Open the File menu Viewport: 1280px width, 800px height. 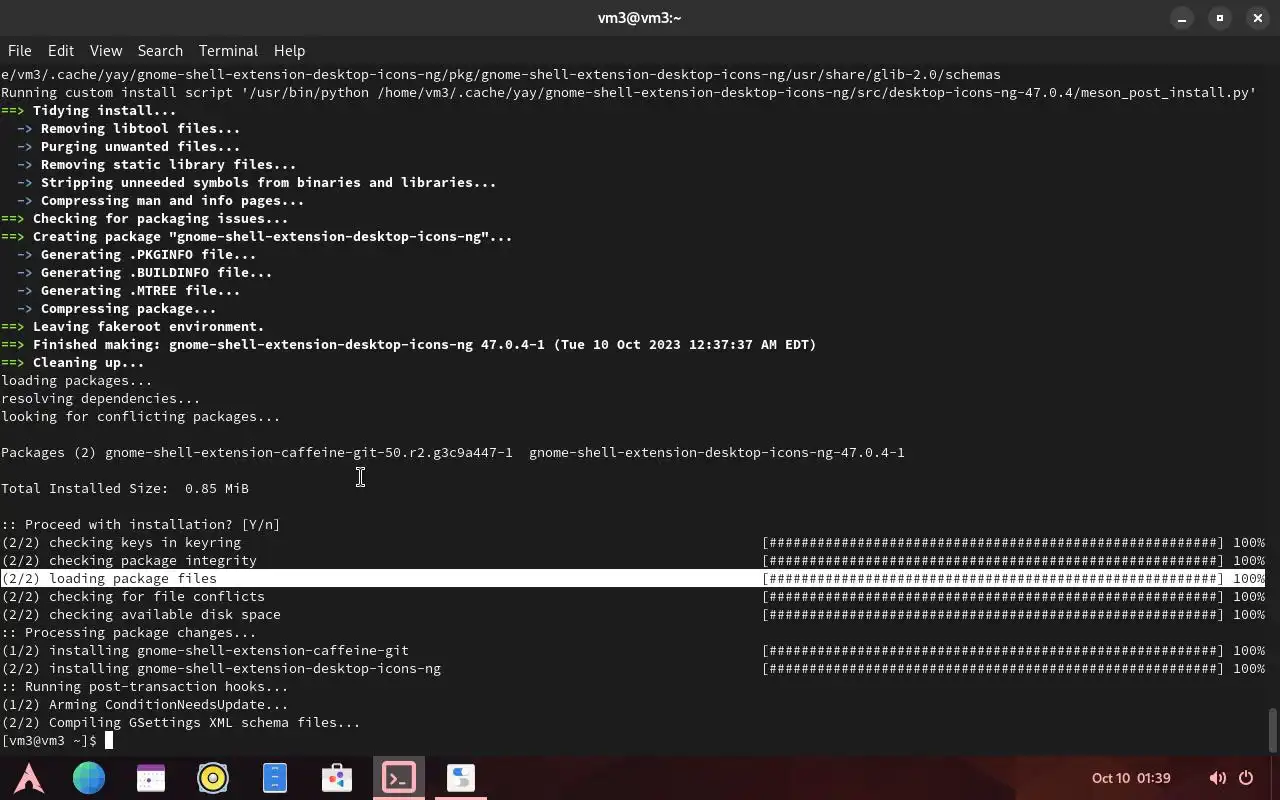[19, 50]
